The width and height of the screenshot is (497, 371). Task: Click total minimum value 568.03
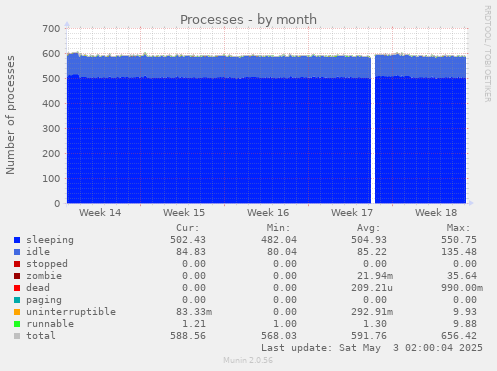pyautogui.click(x=279, y=336)
